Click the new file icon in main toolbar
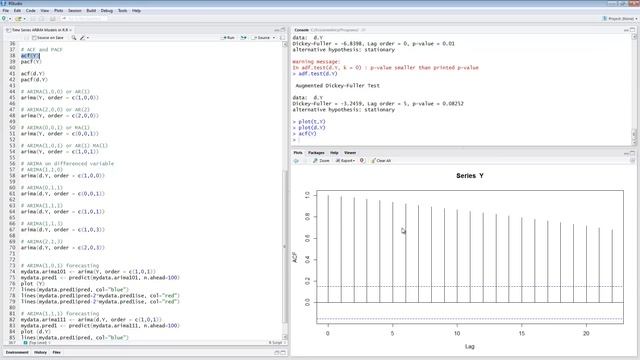The width and height of the screenshot is (640, 360). point(4,19)
